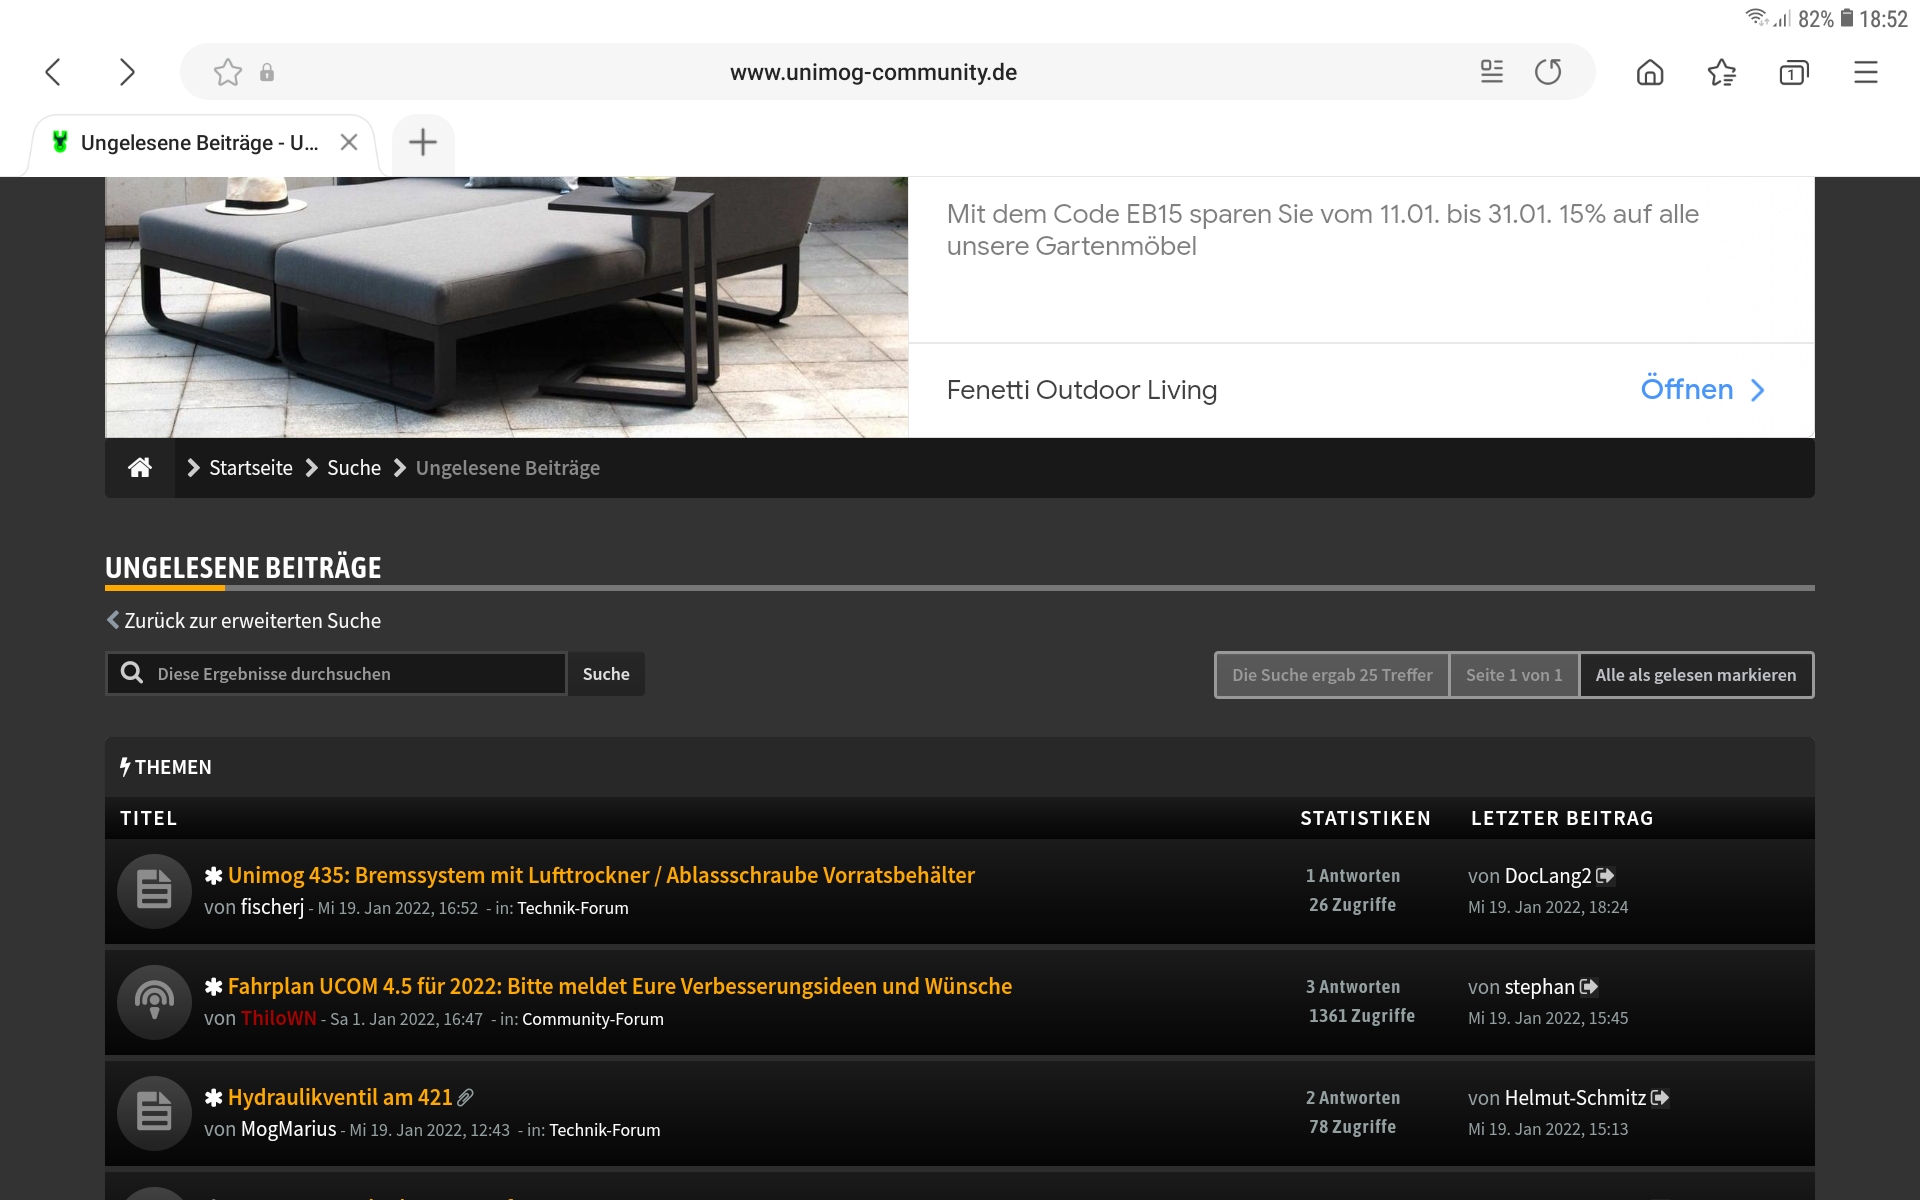Bookmark page with star icon in address bar
1920x1200 pixels.
[228, 72]
